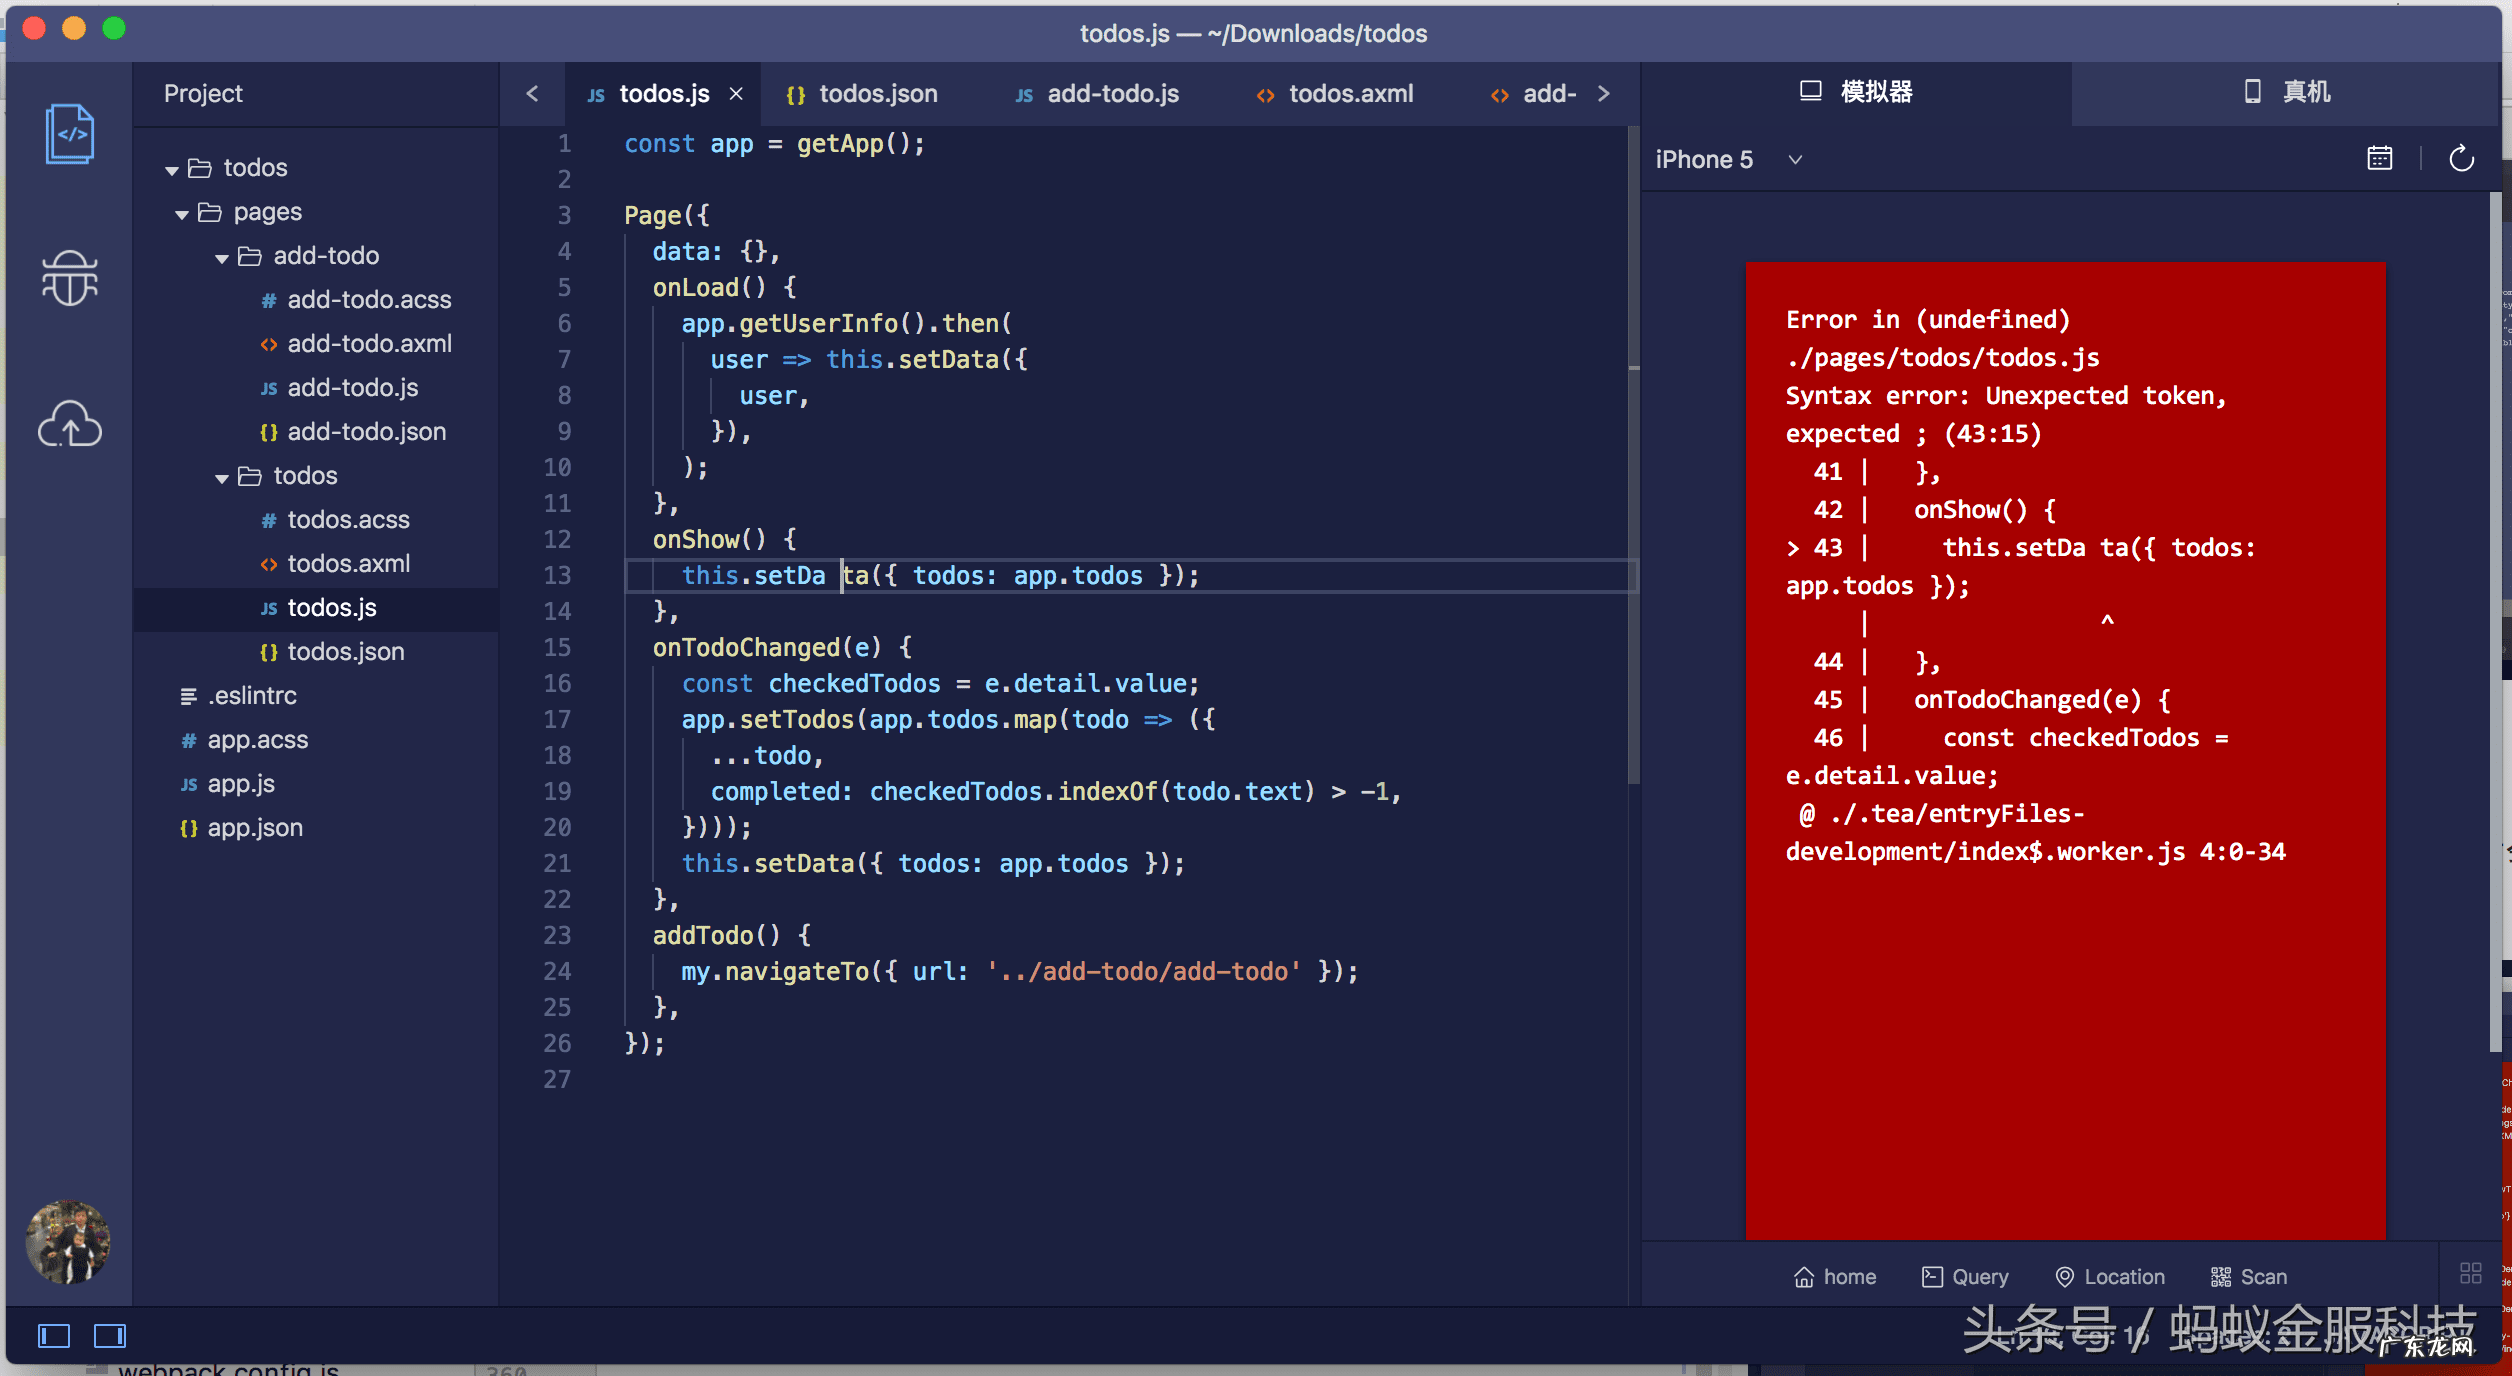Click the cloud upload icon
Viewport: 2512px width, 1376px height.
click(x=69, y=424)
